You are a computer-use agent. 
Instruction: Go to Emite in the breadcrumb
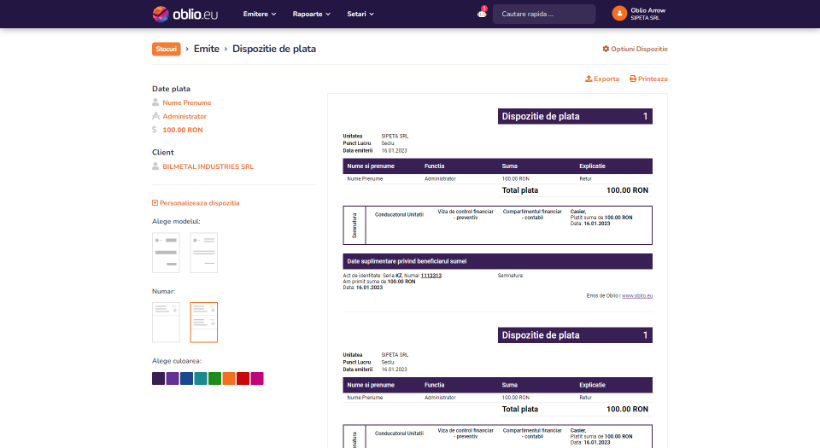(206, 49)
